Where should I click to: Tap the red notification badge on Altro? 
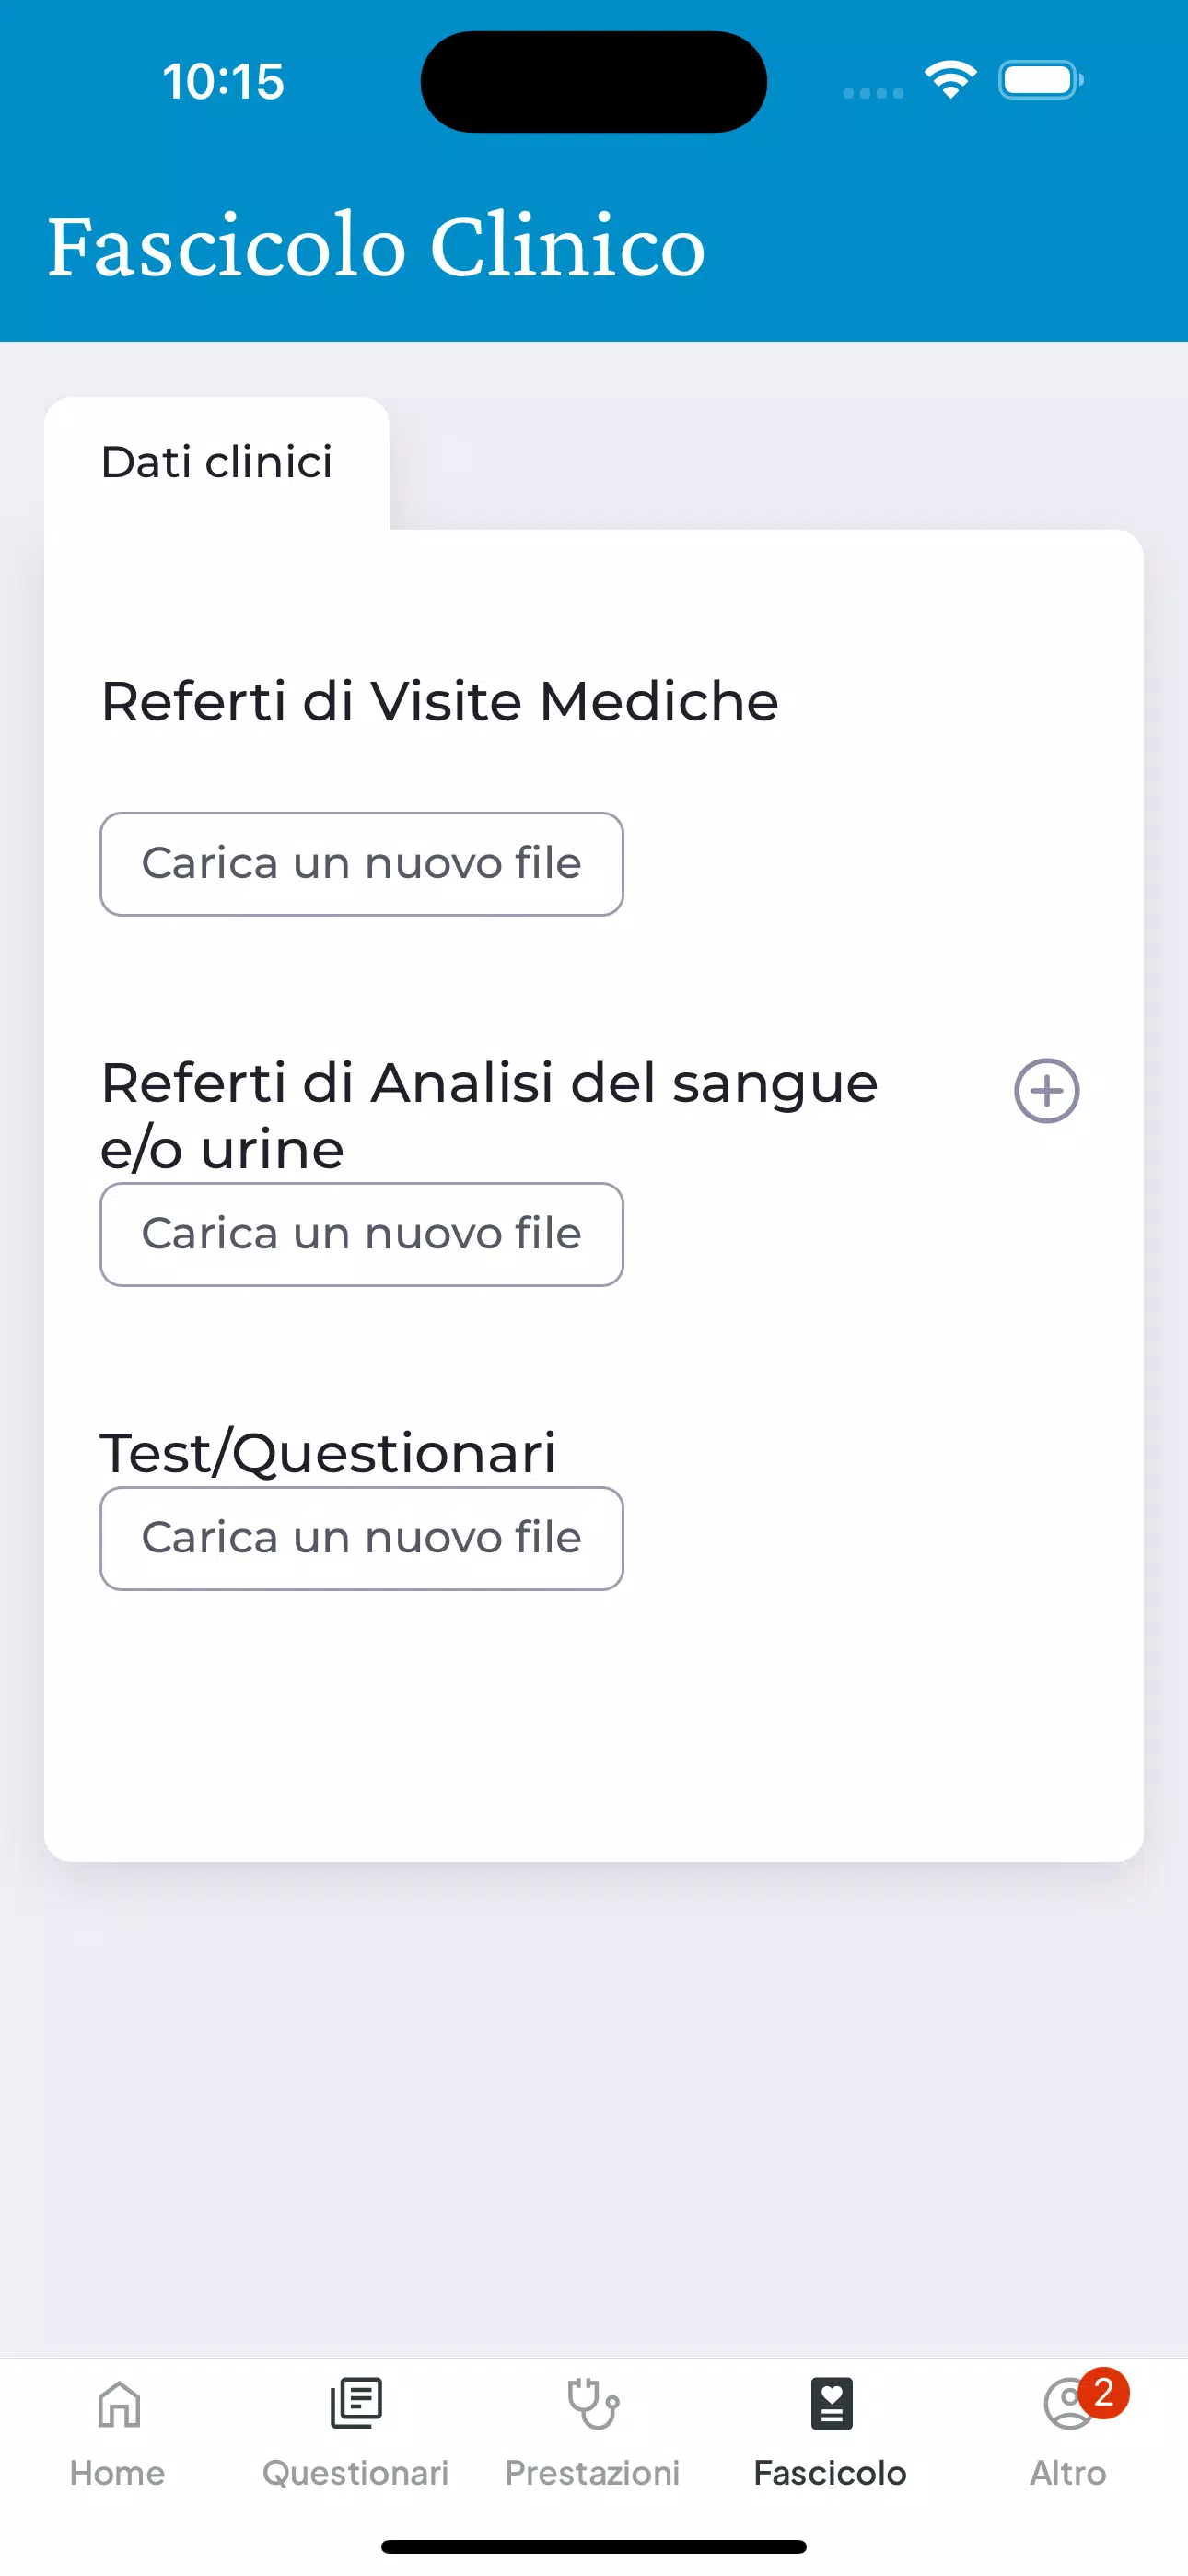(1104, 2393)
